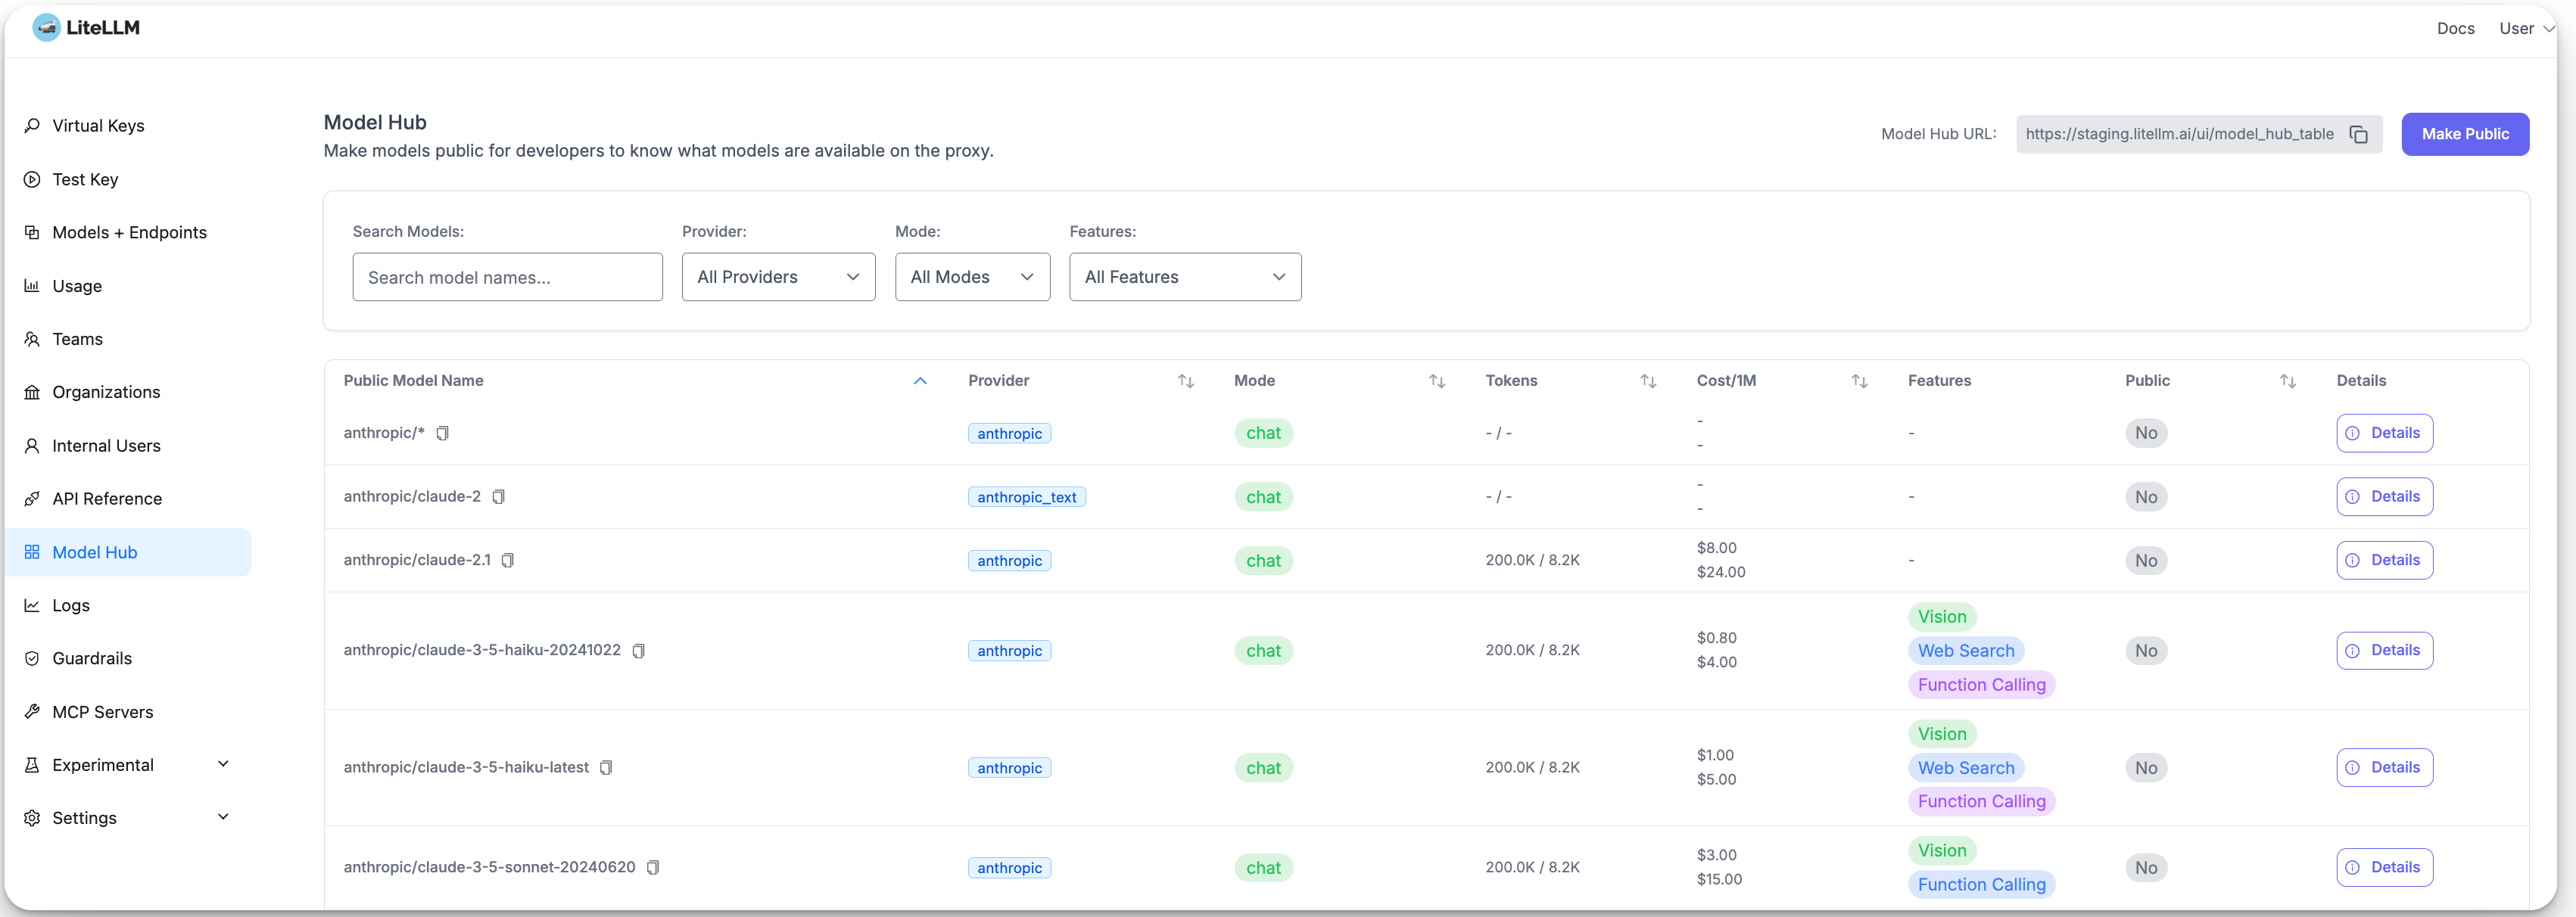Screen dimensions: 2576x917
Task: Sort table by Provider column
Action: (1185, 381)
